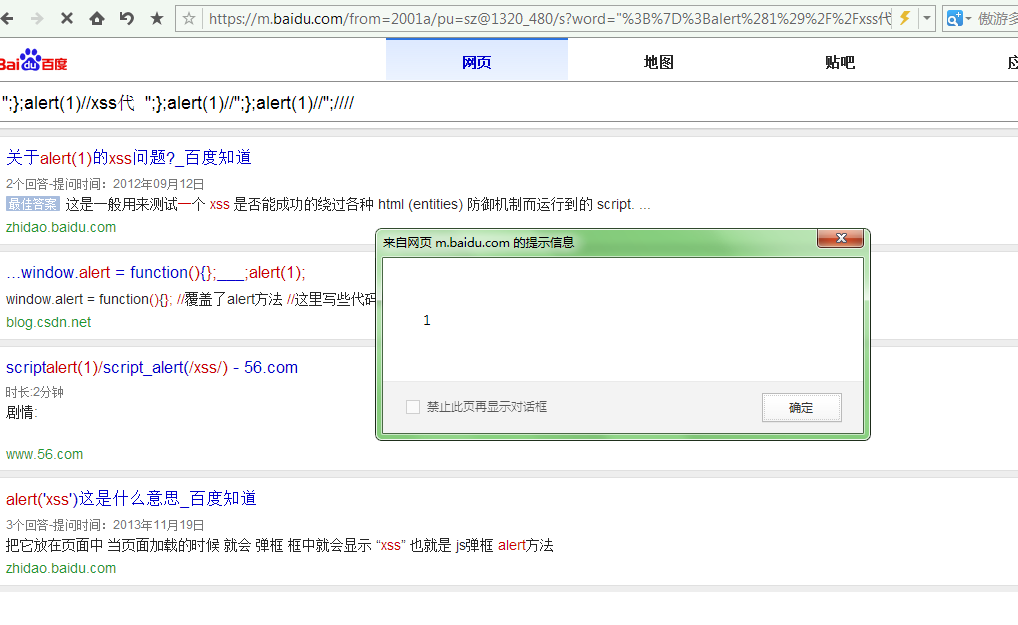The width and height of the screenshot is (1018, 625).
Task: Click the Baidu search query input field
Action: click(509, 103)
